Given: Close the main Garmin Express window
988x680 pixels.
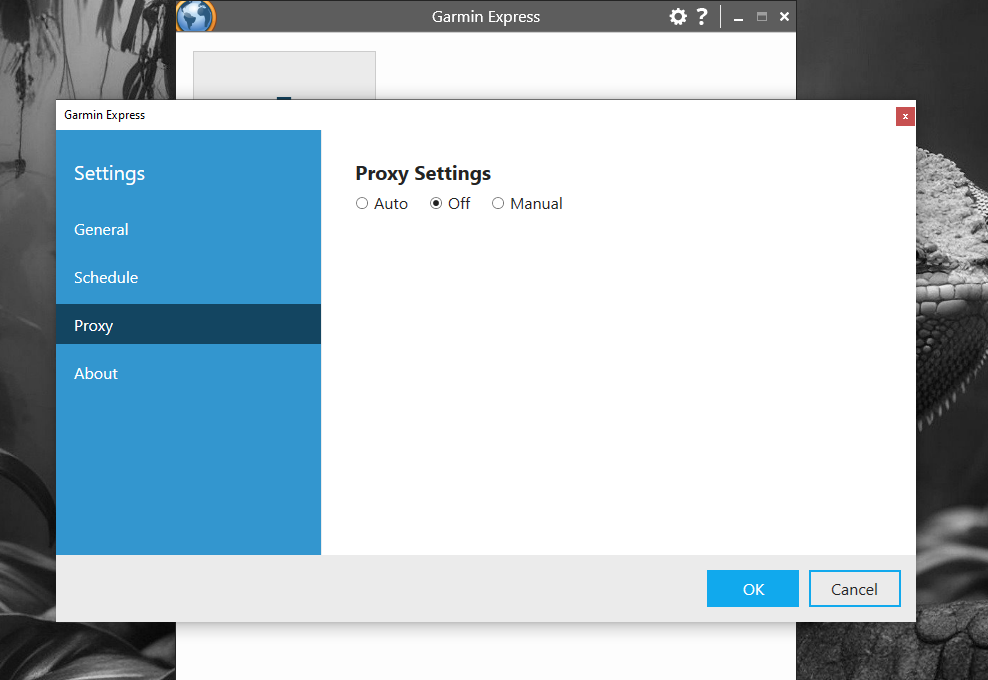Looking at the screenshot, I should tap(784, 17).
